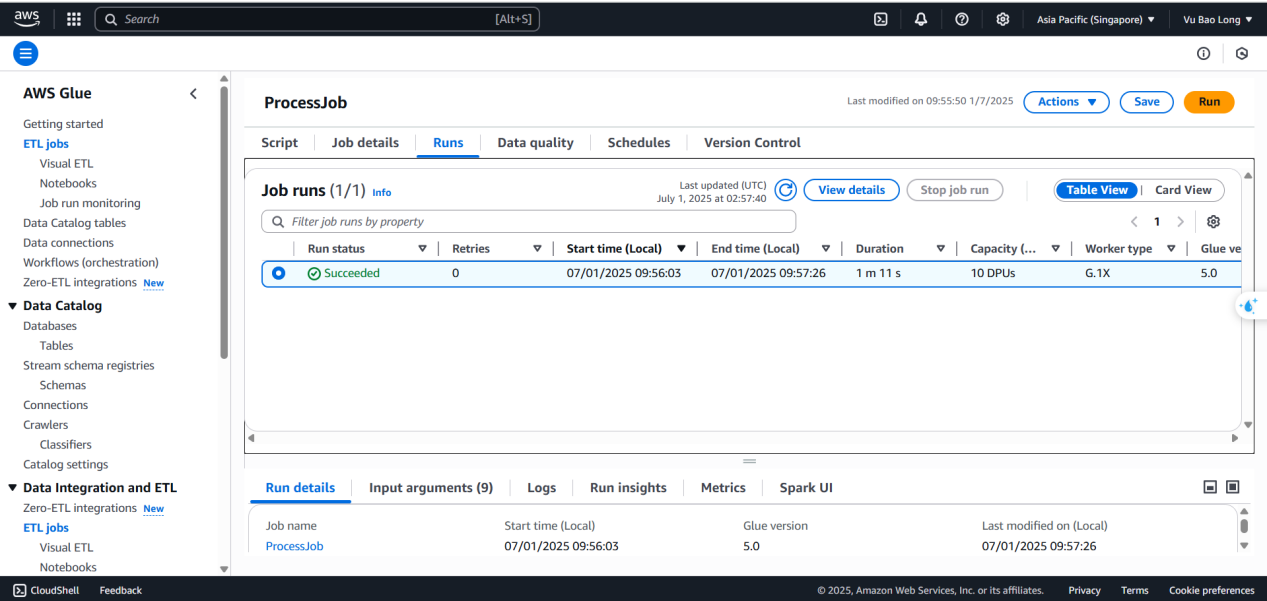The image size is (1267, 601).
Task: Open the Logs tab
Action: click(x=541, y=488)
